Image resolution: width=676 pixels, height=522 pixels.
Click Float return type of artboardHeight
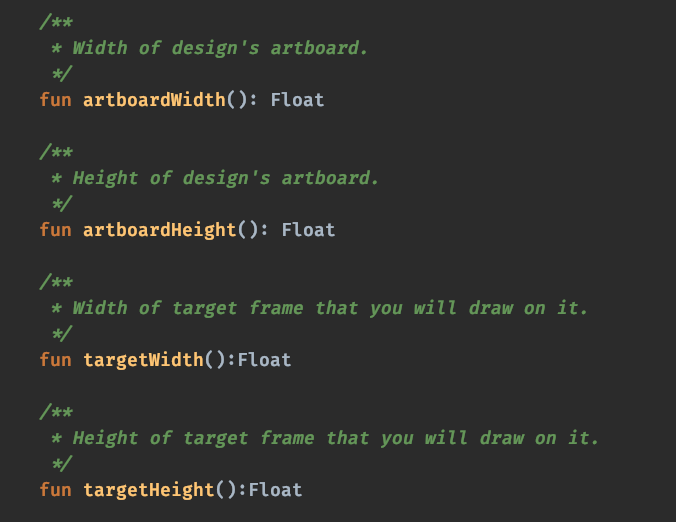pos(308,230)
